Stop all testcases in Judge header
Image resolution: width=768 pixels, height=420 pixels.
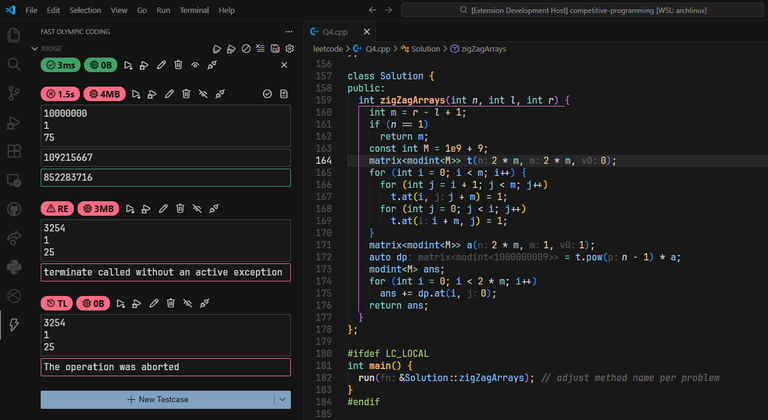click(246, 49)
